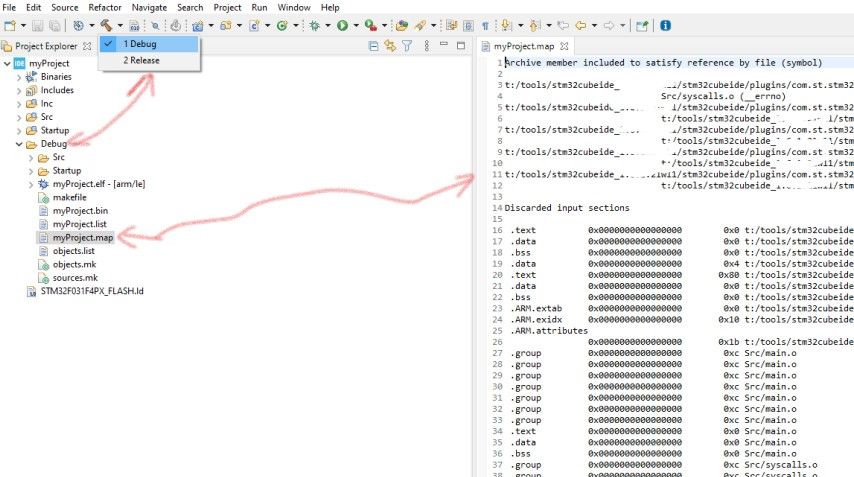Expand the Includes tree node
The height and width of the screenshot is (477, 854).
click(x=19, y=91)
